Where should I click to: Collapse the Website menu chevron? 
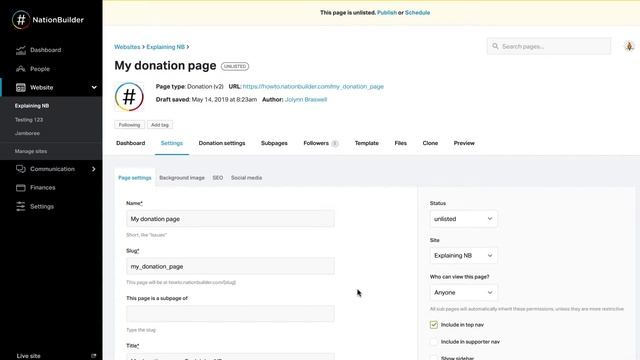click(94, 87)
